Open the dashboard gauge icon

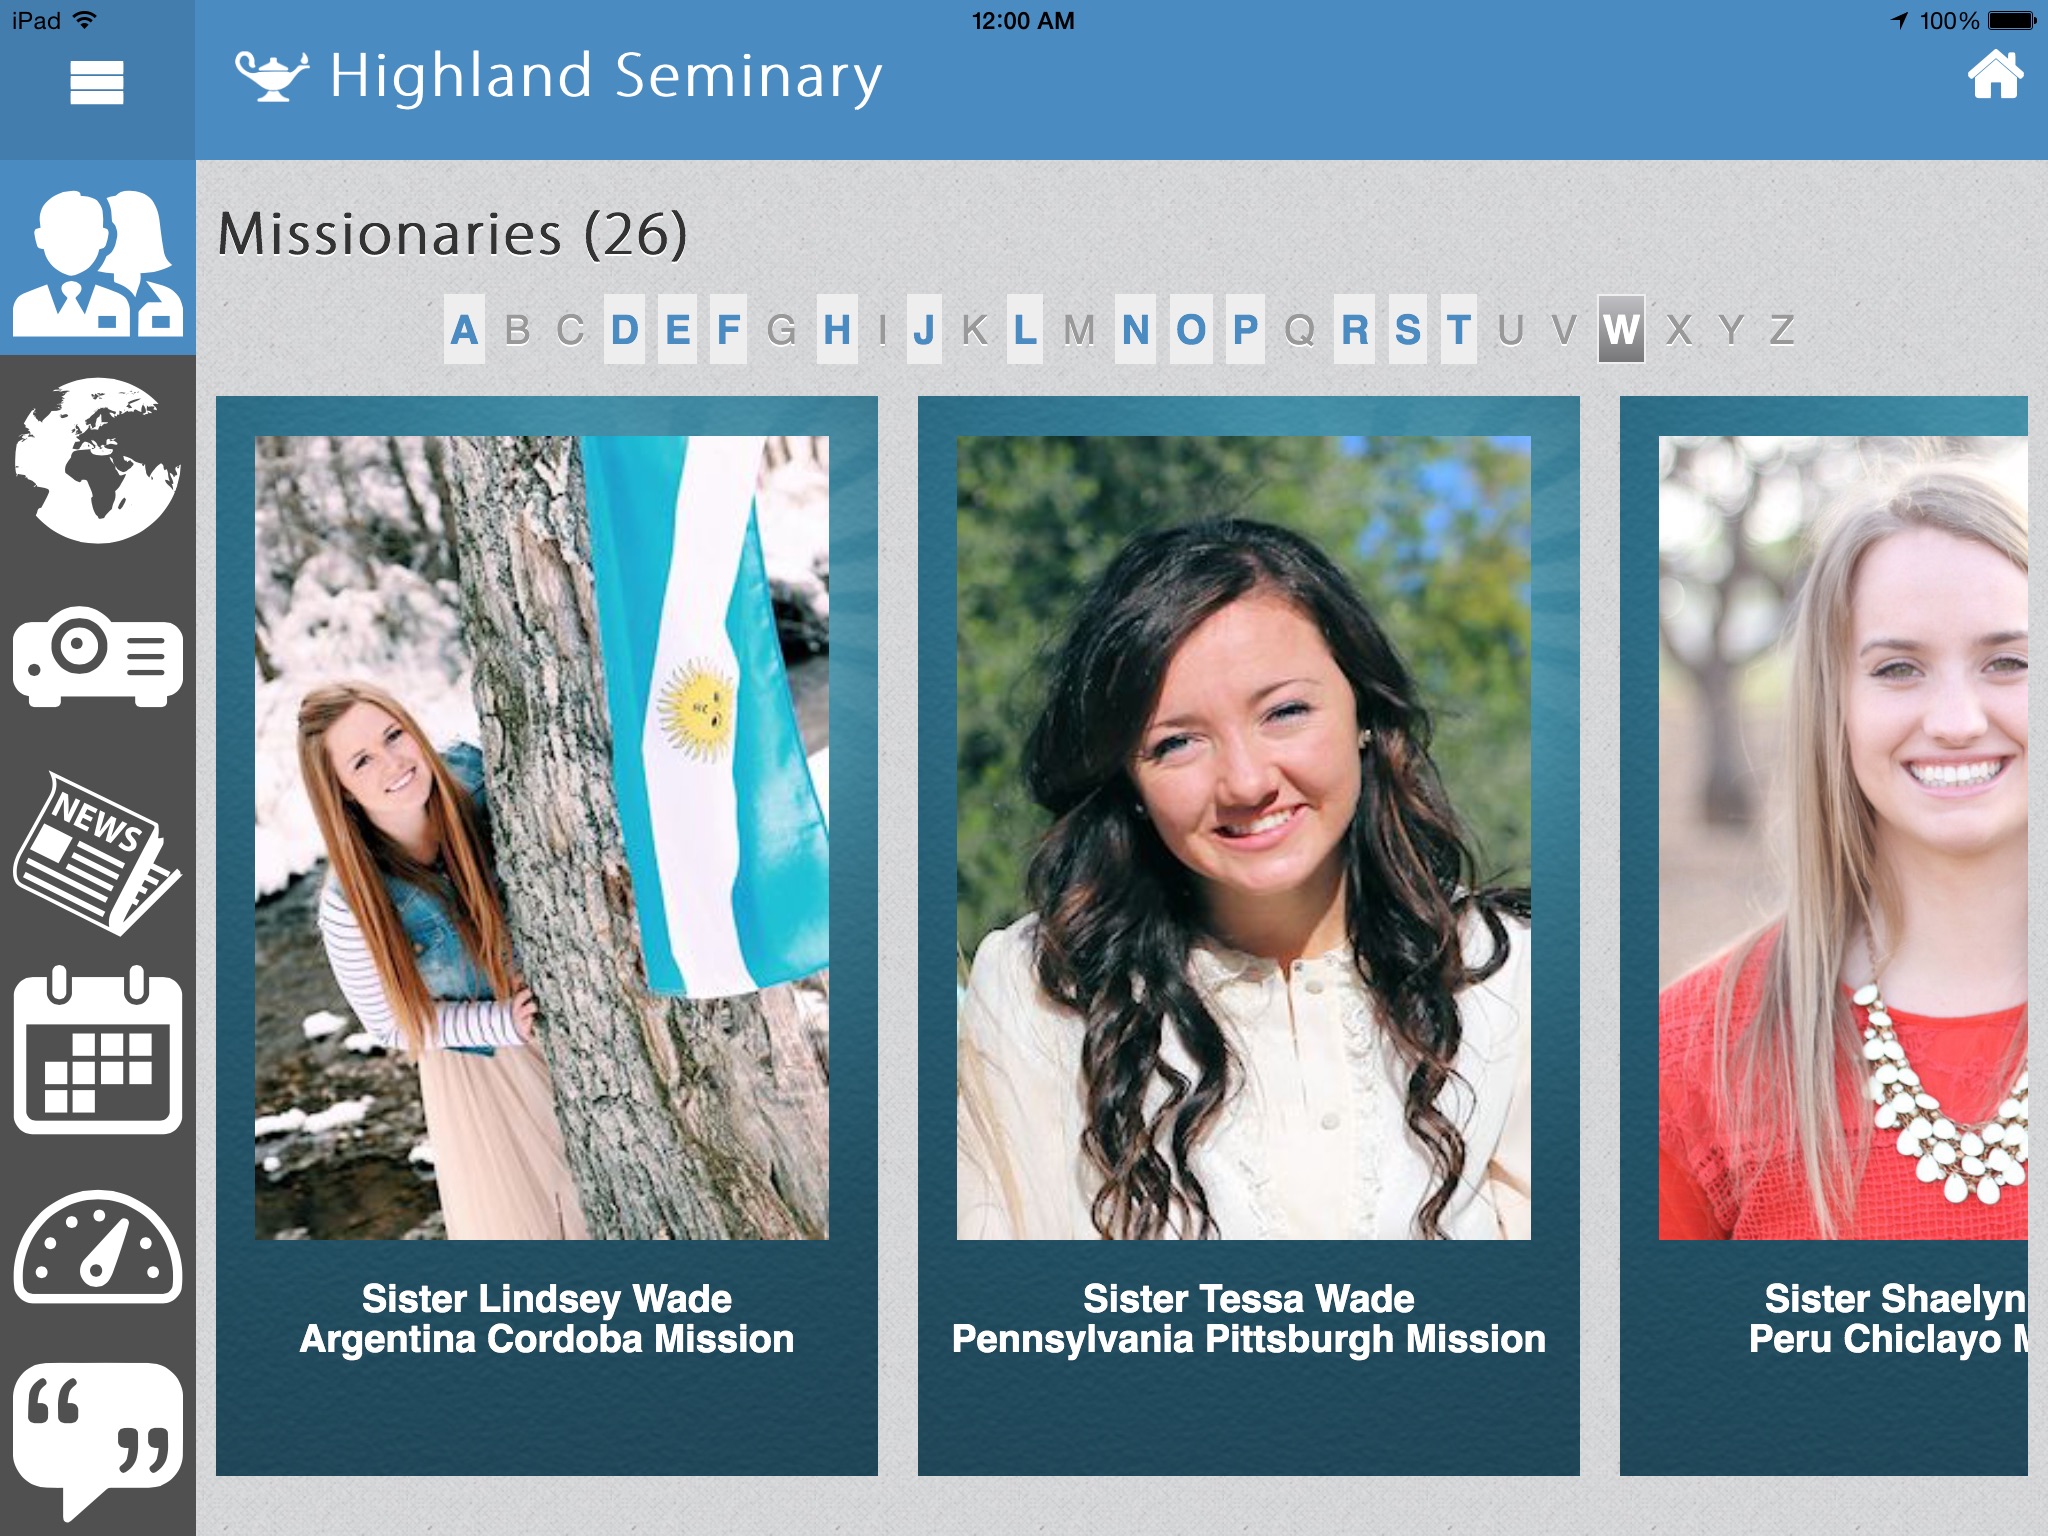(98, 1246)
